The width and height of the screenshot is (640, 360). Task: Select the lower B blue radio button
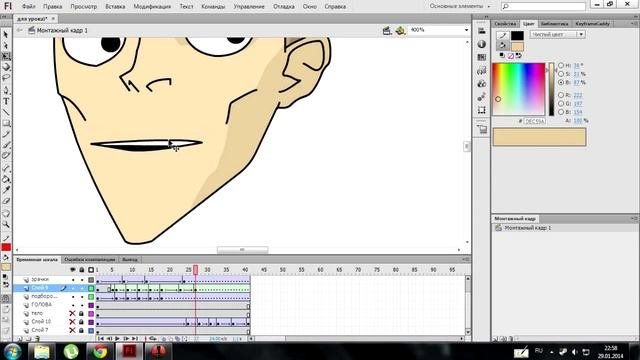click(561, 112)
